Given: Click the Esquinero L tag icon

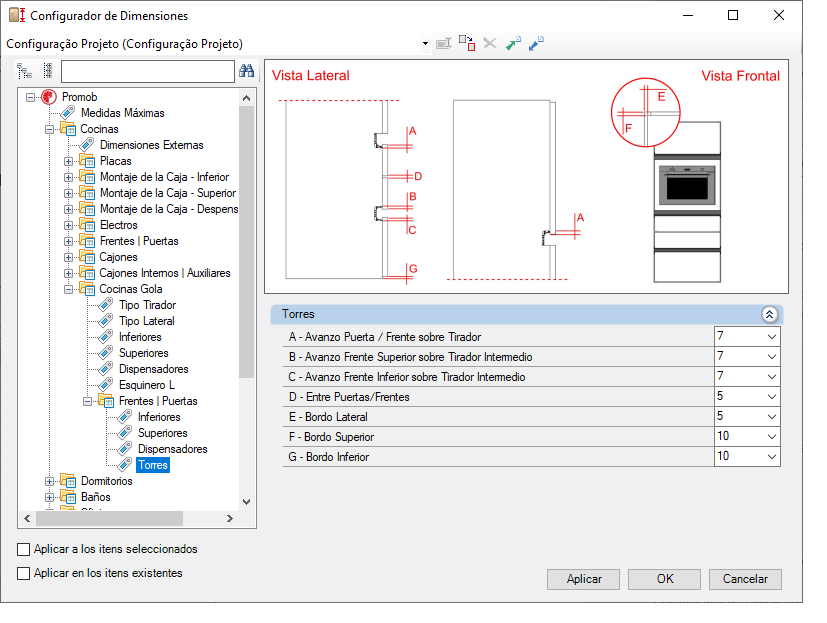Looking at the screenshot, I should pos(106,385).
